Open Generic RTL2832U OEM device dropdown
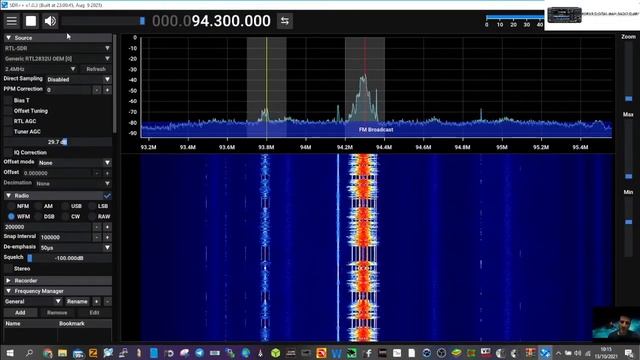The width and height of the screenshot is (640, 360). point(57,59)
